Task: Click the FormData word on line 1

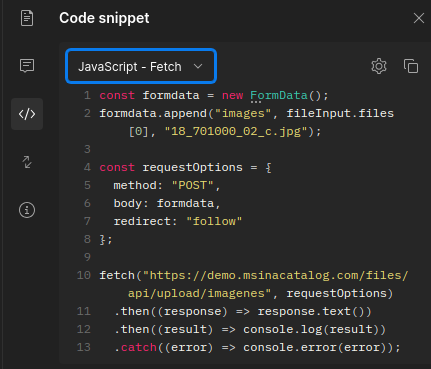Action: click(x=279, y=95)
